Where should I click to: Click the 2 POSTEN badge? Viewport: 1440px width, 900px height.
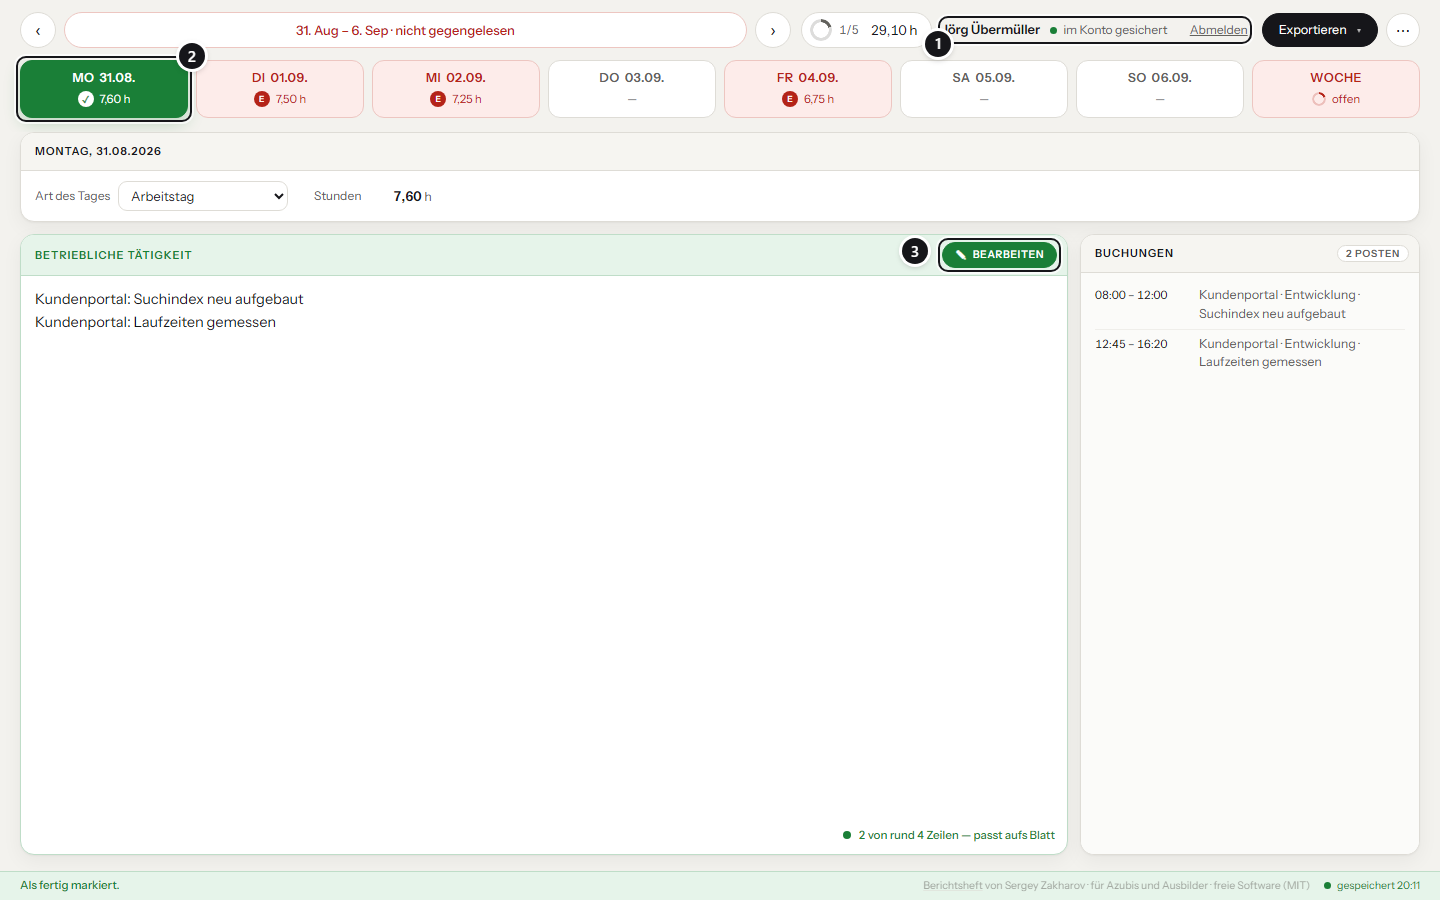tap(1373, 254)
